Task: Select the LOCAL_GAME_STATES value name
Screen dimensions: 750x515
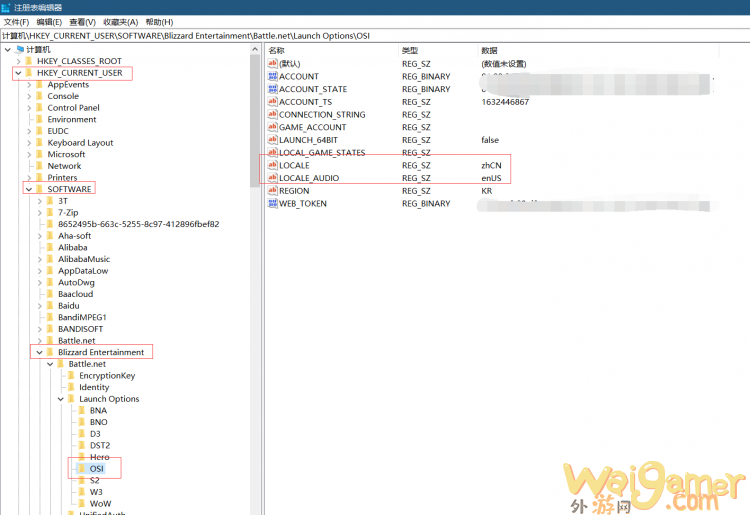Action: (x=322, y=153)
